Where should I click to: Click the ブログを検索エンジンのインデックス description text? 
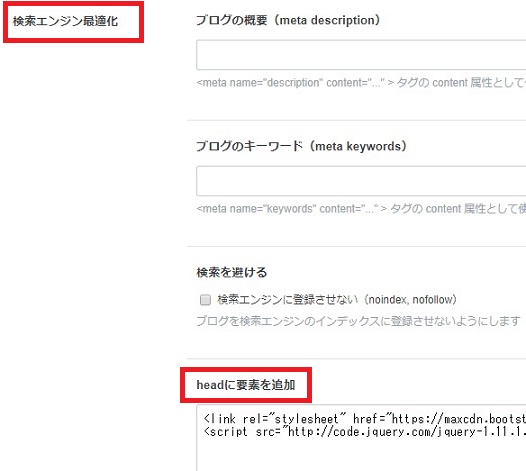click(358, 321)
